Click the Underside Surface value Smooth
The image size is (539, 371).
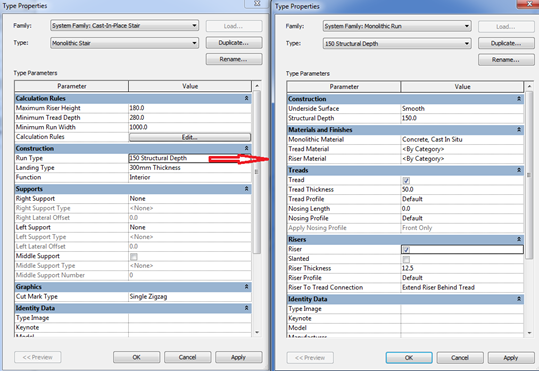462,109
